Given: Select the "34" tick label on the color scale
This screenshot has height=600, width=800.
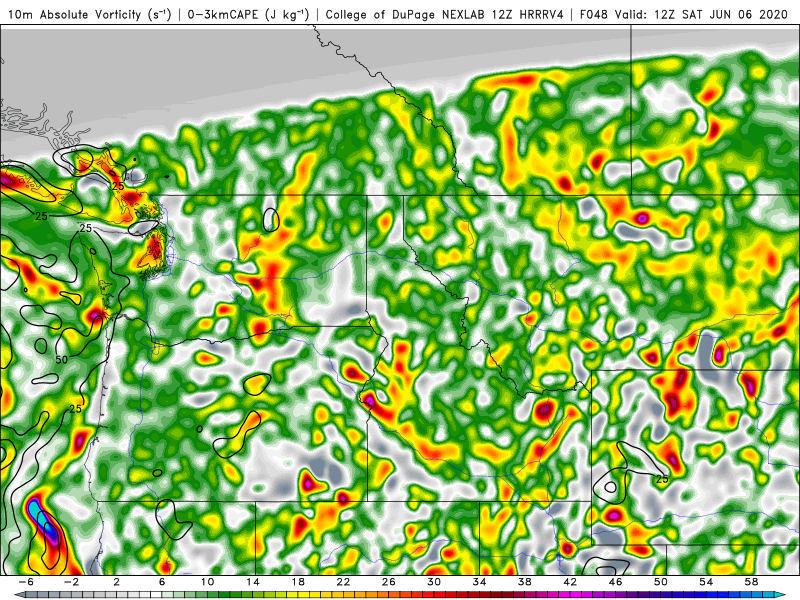Looking at the screenshot, I should tap(479, 582).
